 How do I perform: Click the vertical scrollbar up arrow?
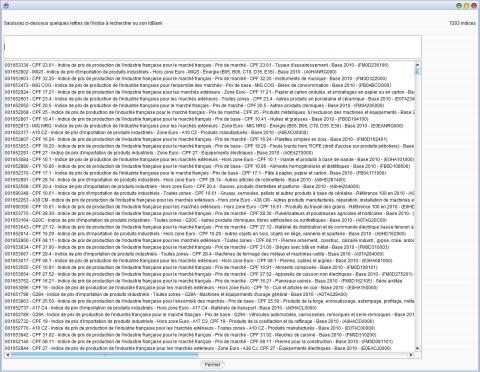coord(418,65)
